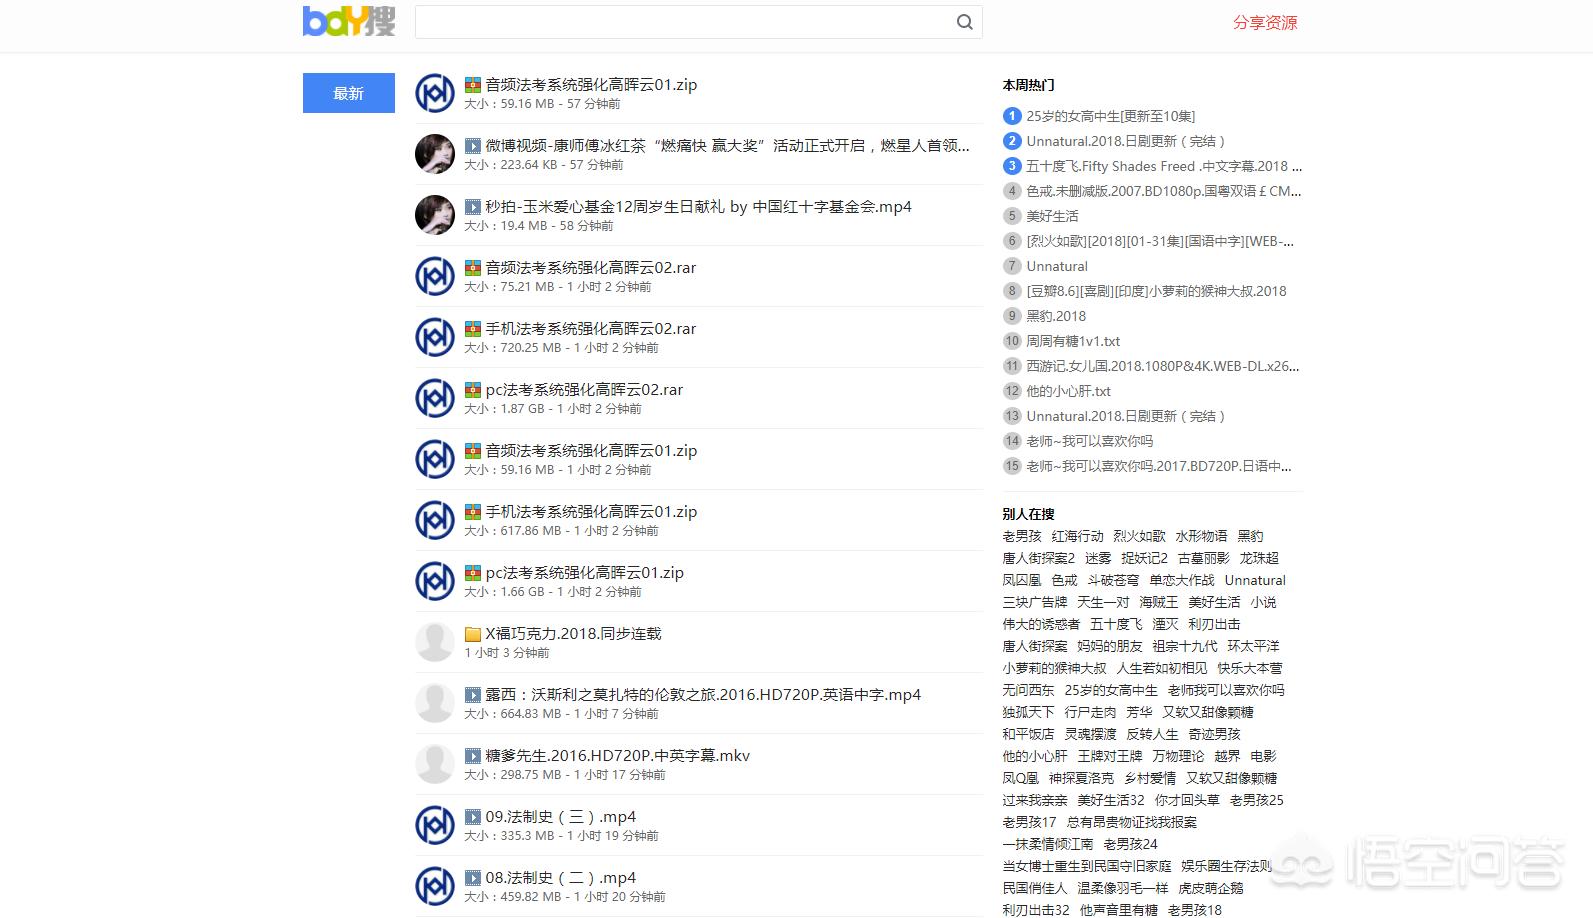Search tag 神探夏洛克
Screen dimensions: 1593x918
pyautogui.click(x=1081, y=778)
